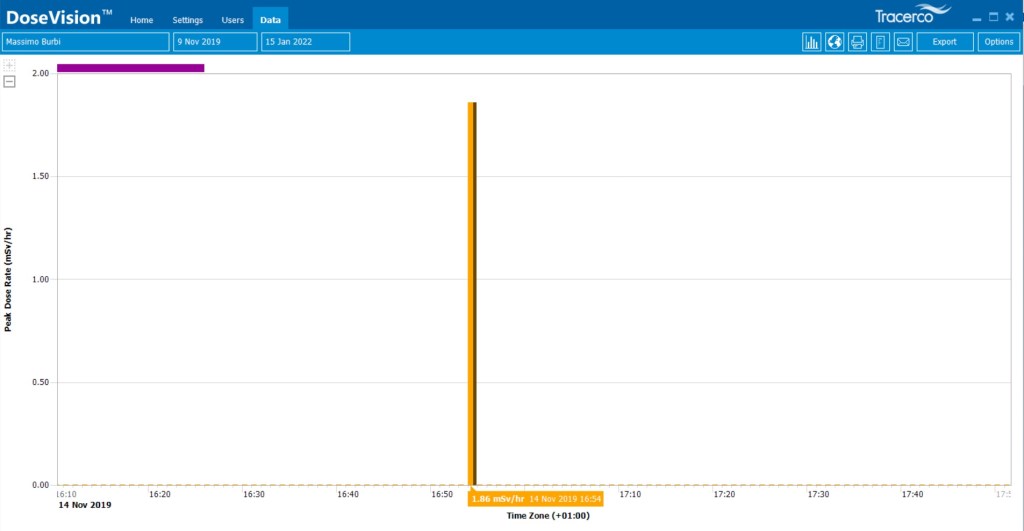Zoom in with the plus icon

point(10,66)
